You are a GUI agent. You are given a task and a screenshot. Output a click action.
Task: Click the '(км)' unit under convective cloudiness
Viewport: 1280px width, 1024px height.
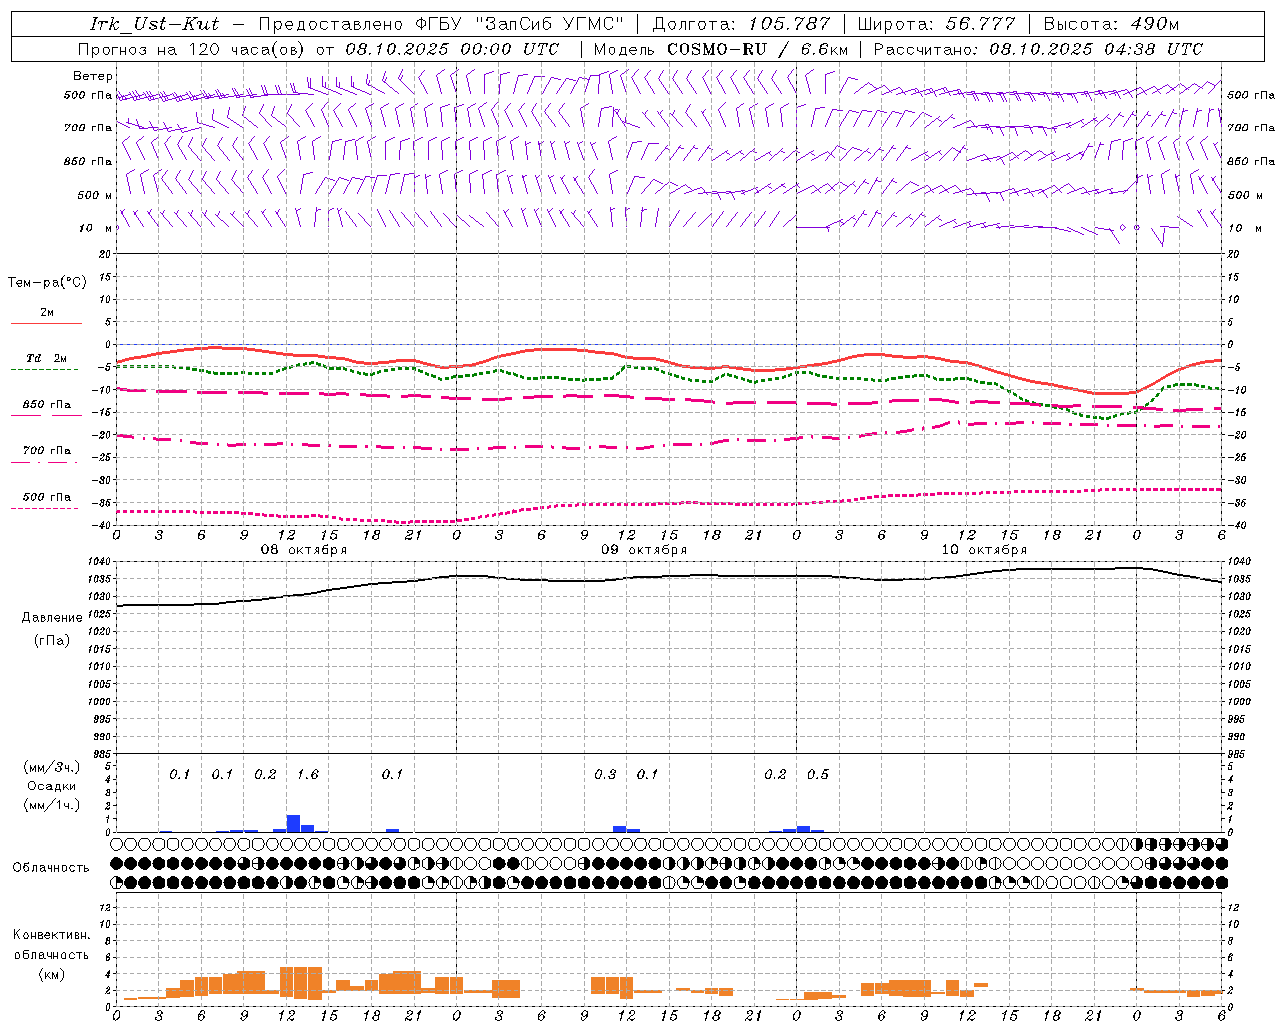pyautogui.click(x=51, y=974)
